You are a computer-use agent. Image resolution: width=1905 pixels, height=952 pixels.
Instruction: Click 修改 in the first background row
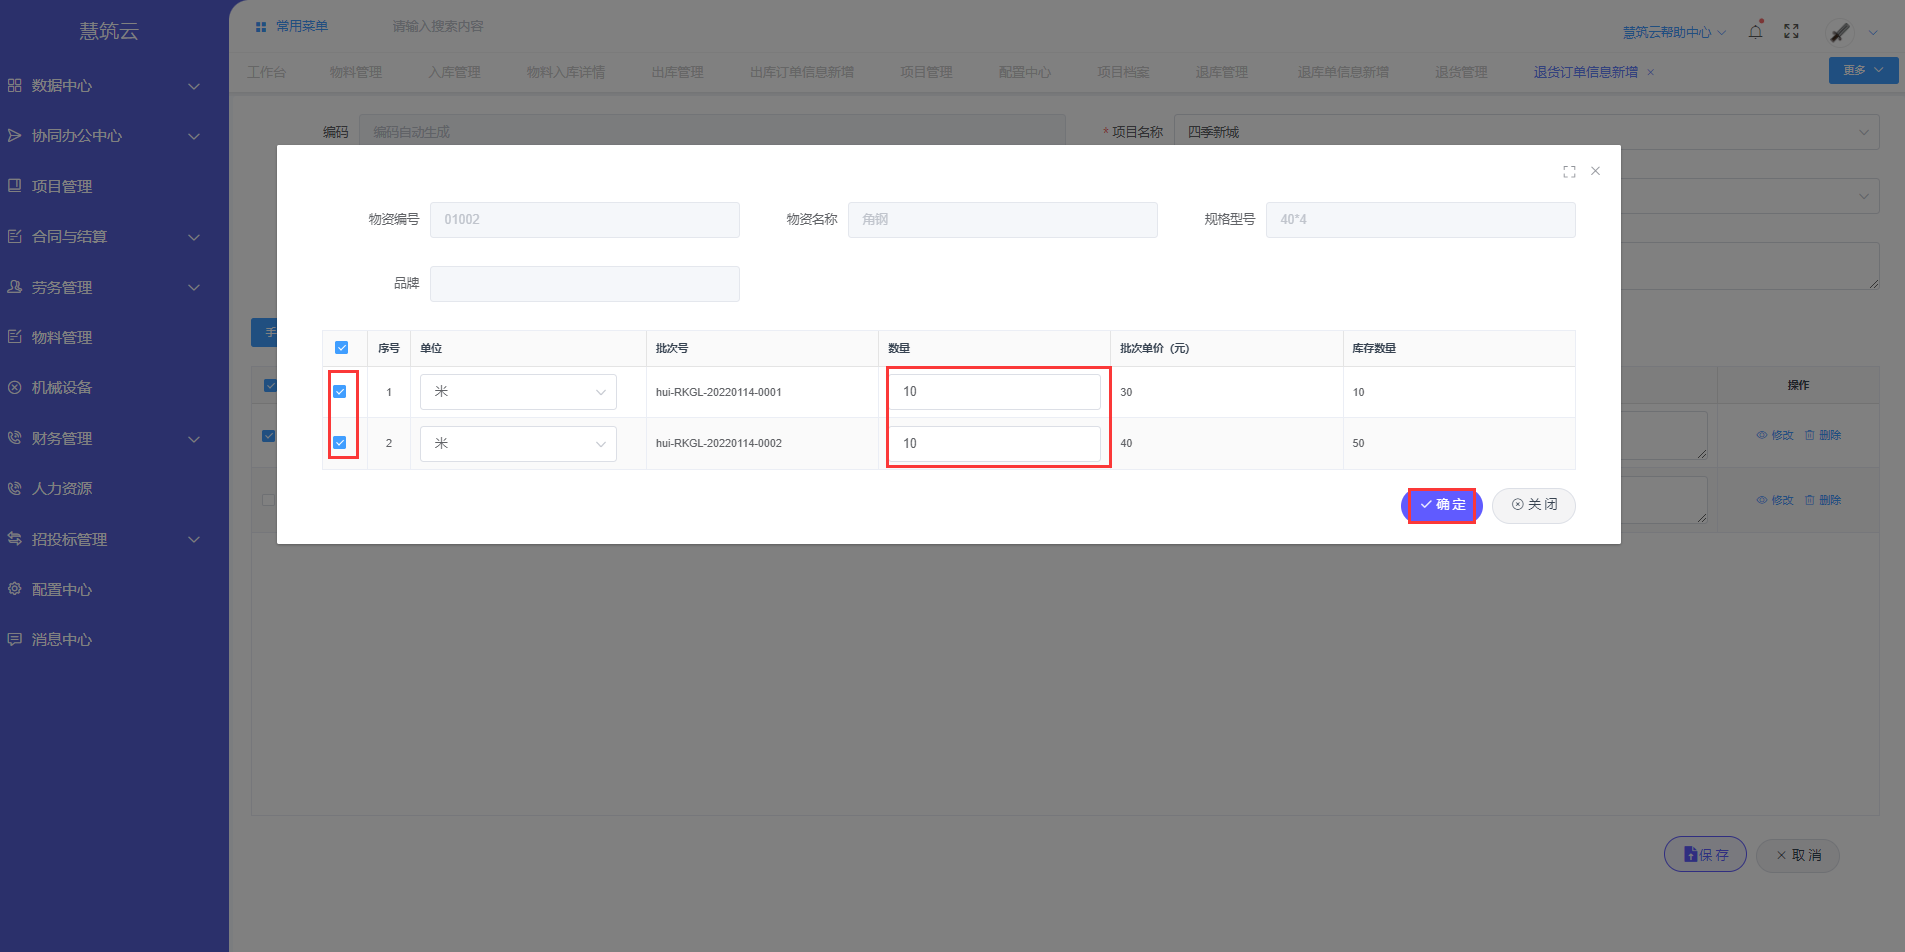coord(1775,435)
